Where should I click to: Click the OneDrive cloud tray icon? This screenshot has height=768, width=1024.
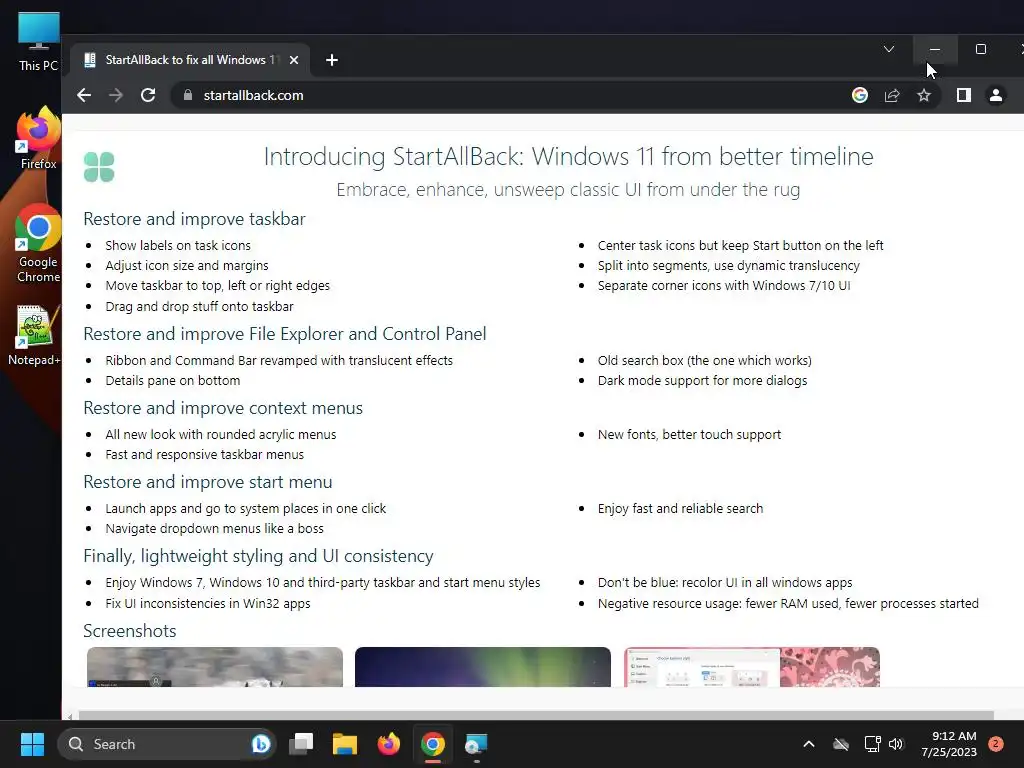pyautogui.click(x=841, y=744)
